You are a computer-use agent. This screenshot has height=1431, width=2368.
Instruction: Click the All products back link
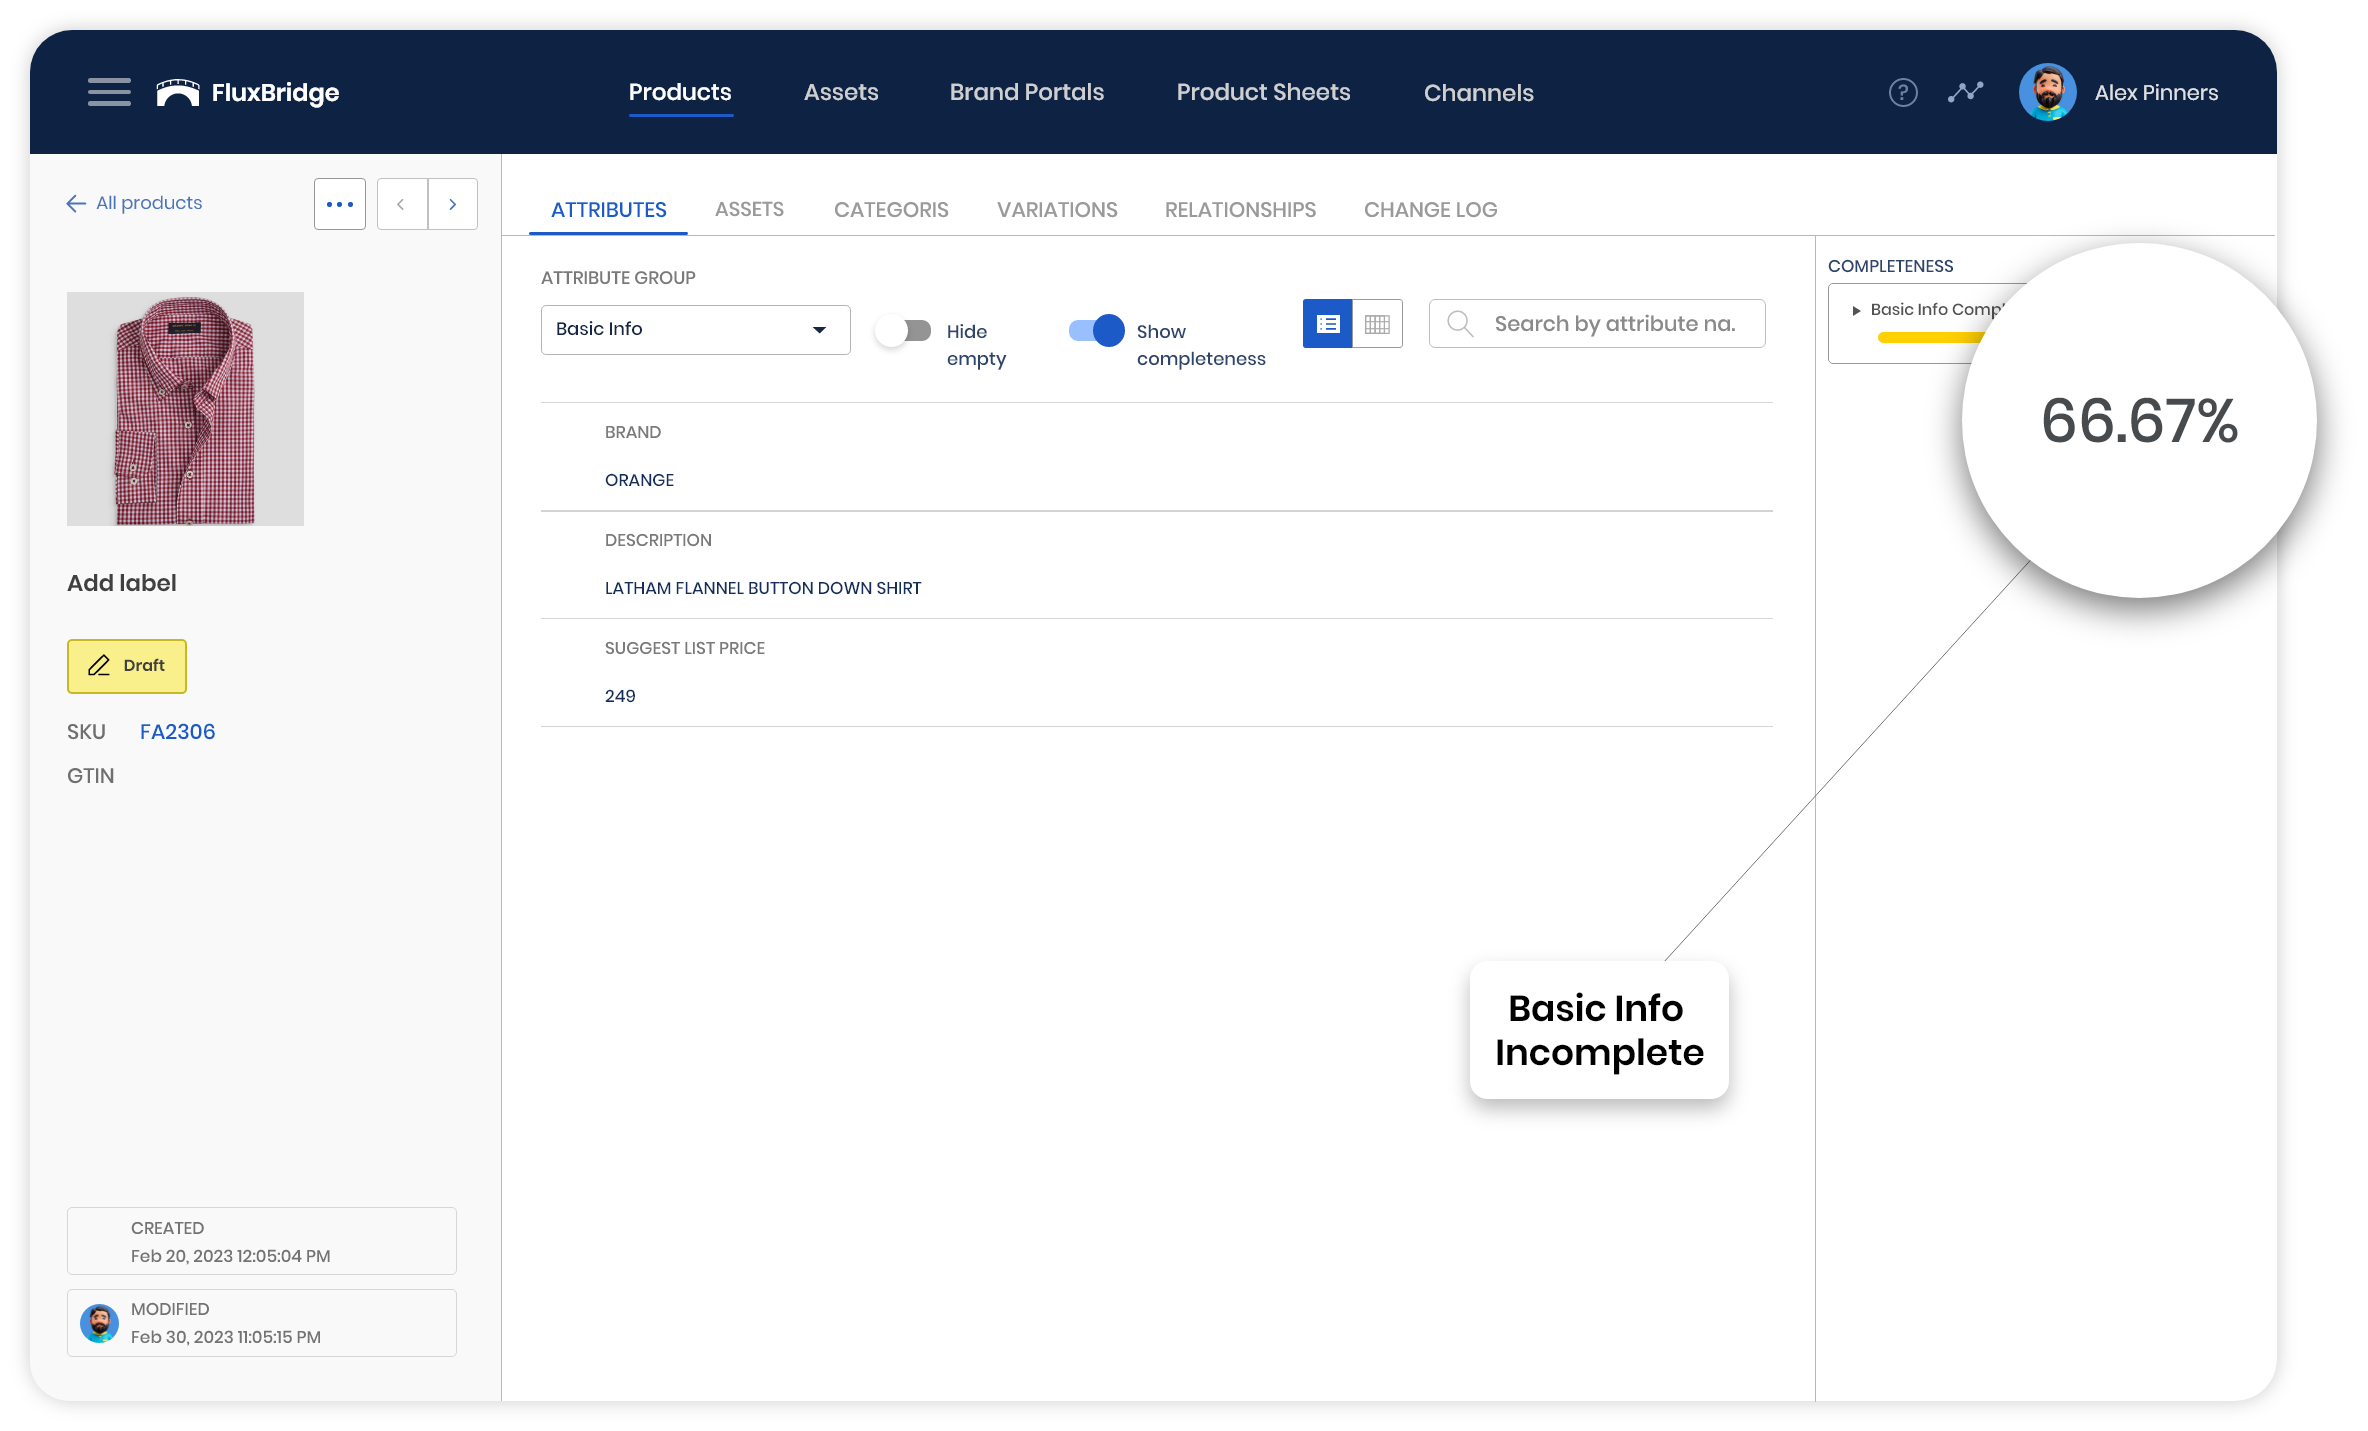click(135, 203)
